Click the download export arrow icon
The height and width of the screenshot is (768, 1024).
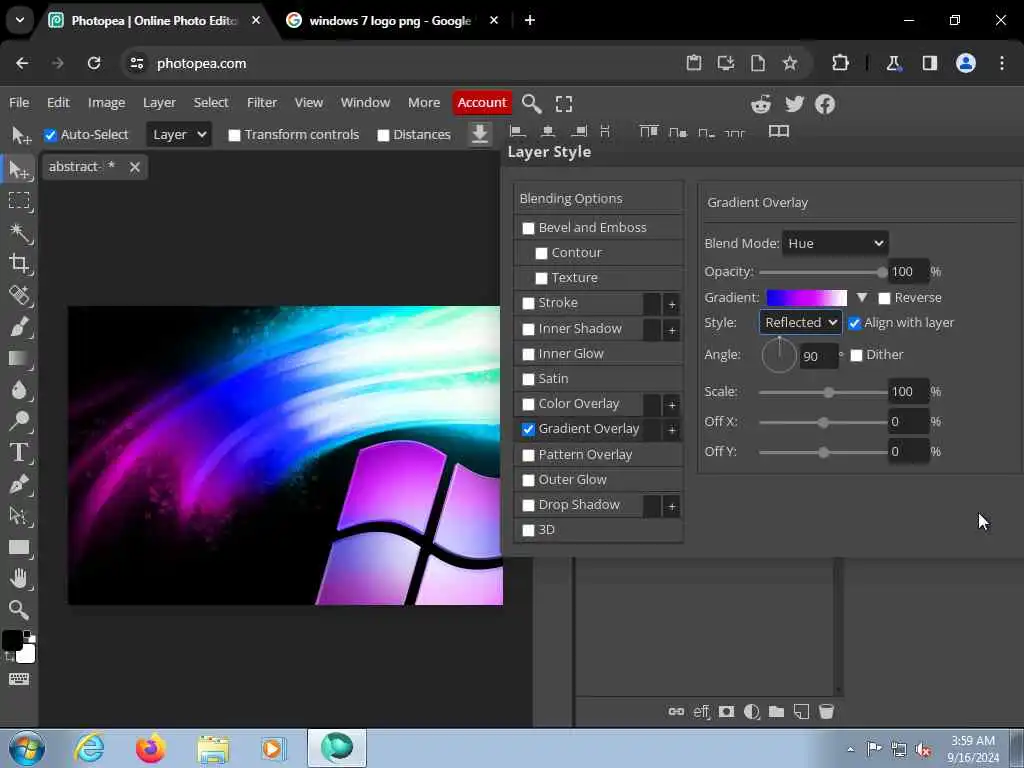pyautogui.click(x=479, y=134)
